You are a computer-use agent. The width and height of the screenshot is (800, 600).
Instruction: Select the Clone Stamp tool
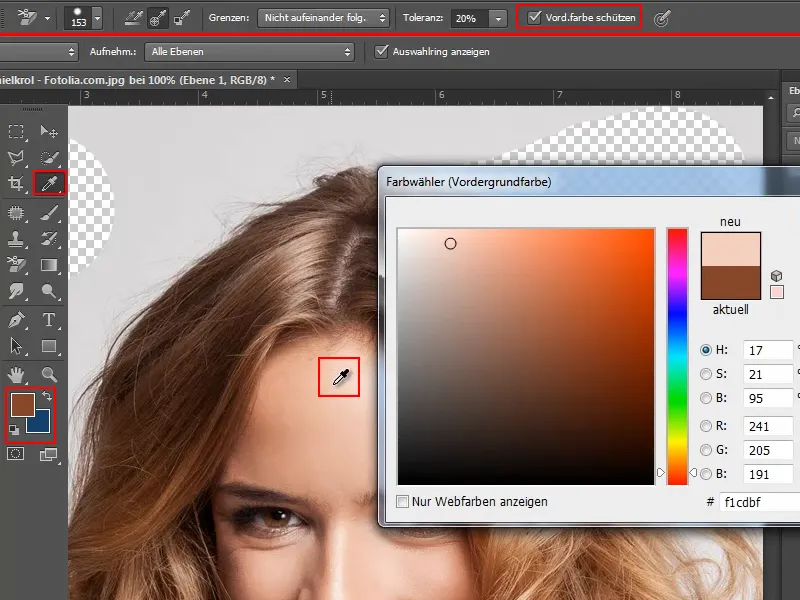click(x=16, y=238)
